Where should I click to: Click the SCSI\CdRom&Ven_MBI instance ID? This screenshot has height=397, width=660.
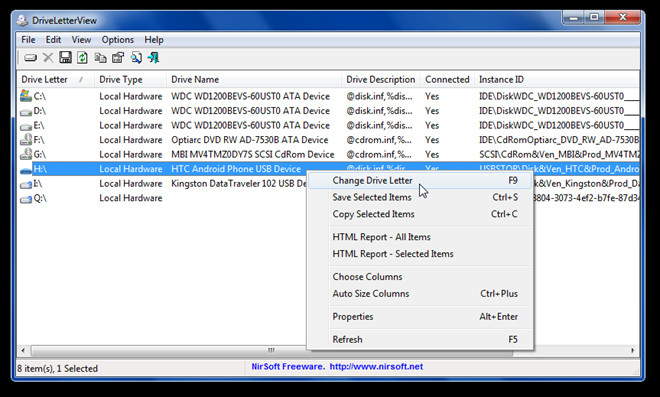tap(559, 155)
